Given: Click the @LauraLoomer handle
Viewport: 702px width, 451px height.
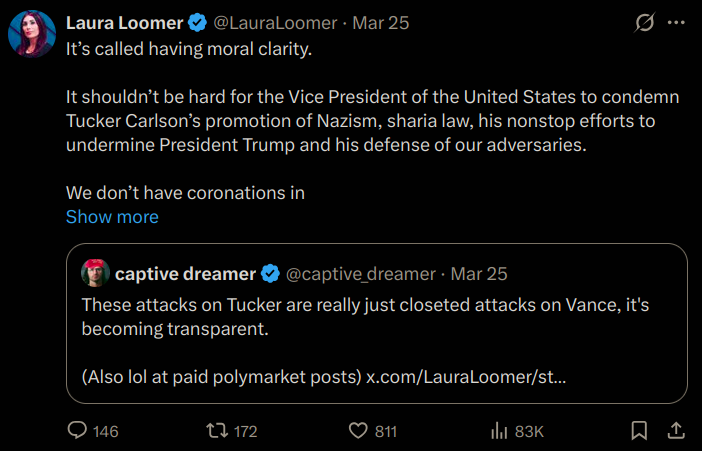Looking at the screenshot, I should pos(275,23).
